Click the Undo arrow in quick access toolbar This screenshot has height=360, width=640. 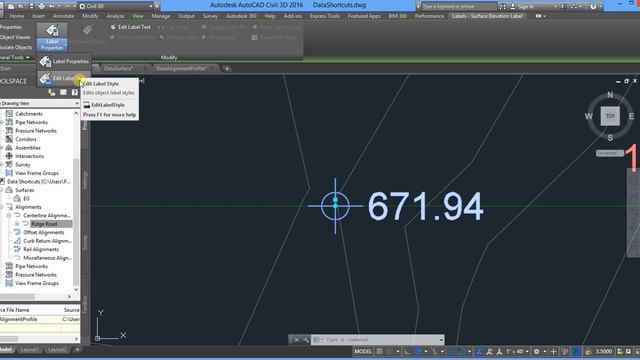[52, 6]
